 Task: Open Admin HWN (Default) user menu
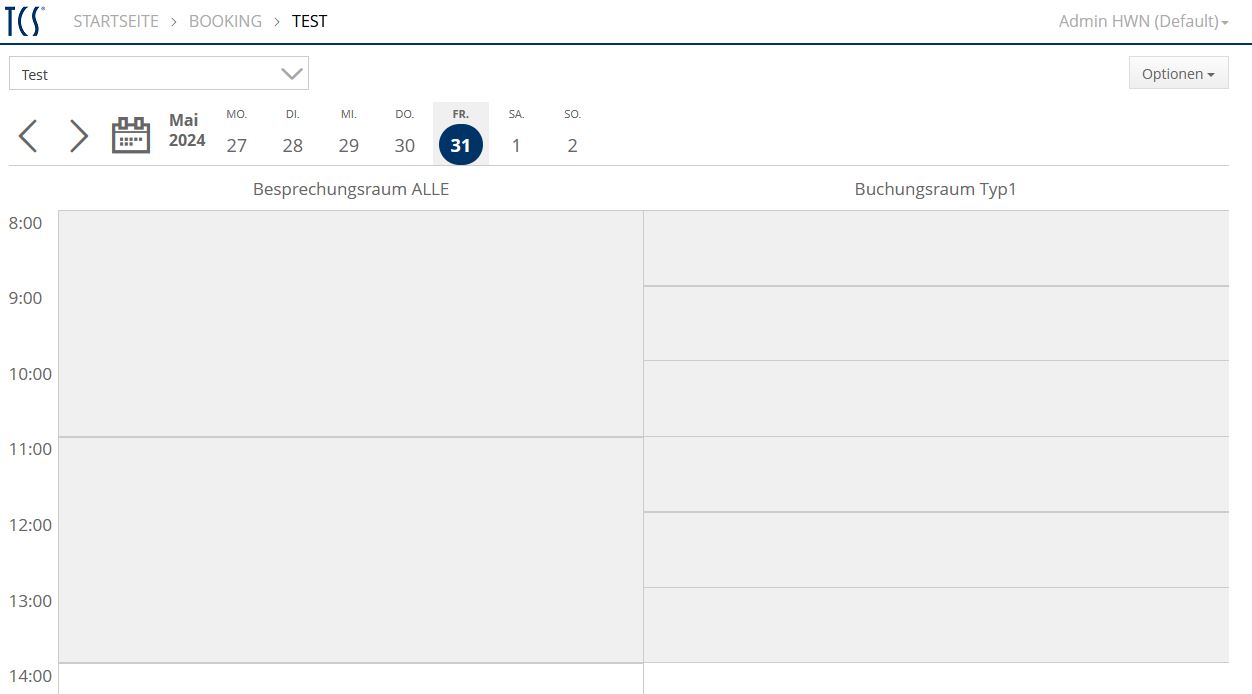[1143, 21]
